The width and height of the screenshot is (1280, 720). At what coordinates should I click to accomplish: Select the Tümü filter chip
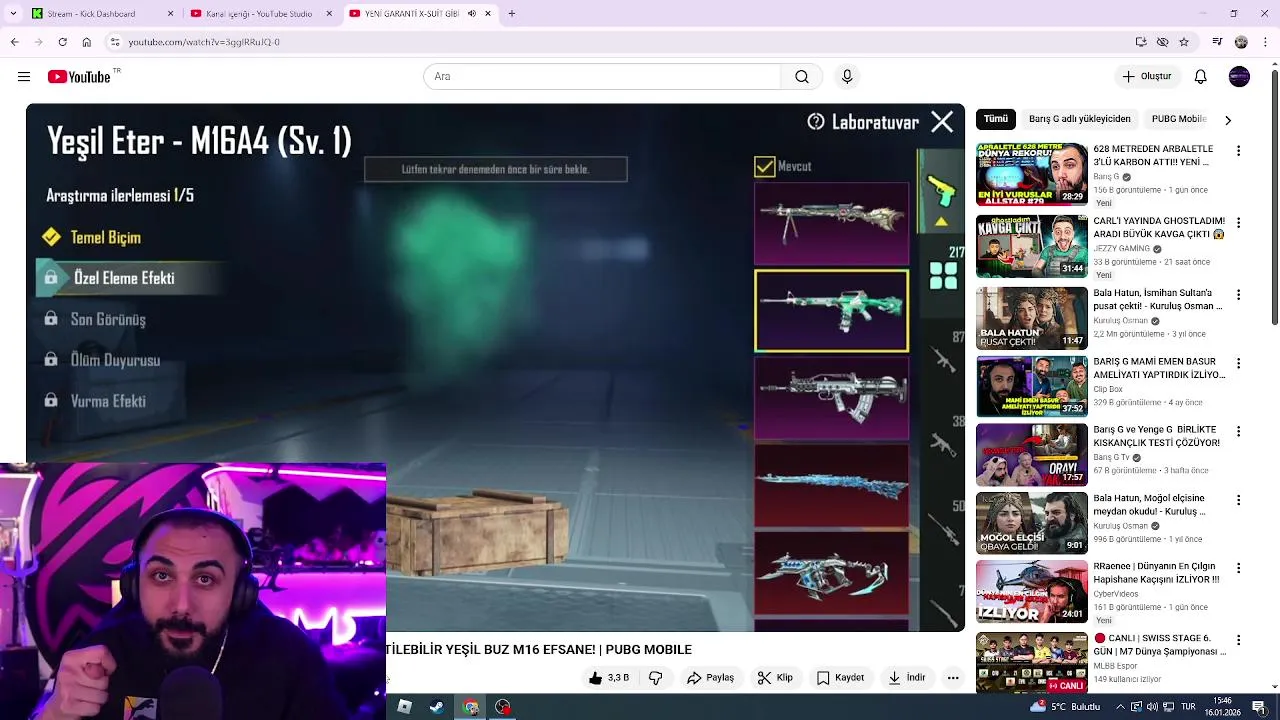(996, 119)
